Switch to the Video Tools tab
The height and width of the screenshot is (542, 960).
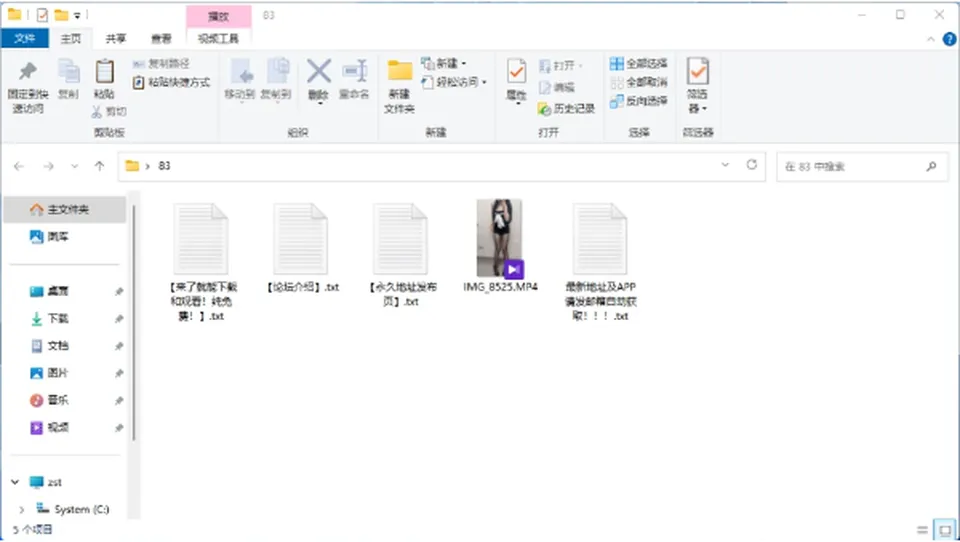click(x=219, y=39)
